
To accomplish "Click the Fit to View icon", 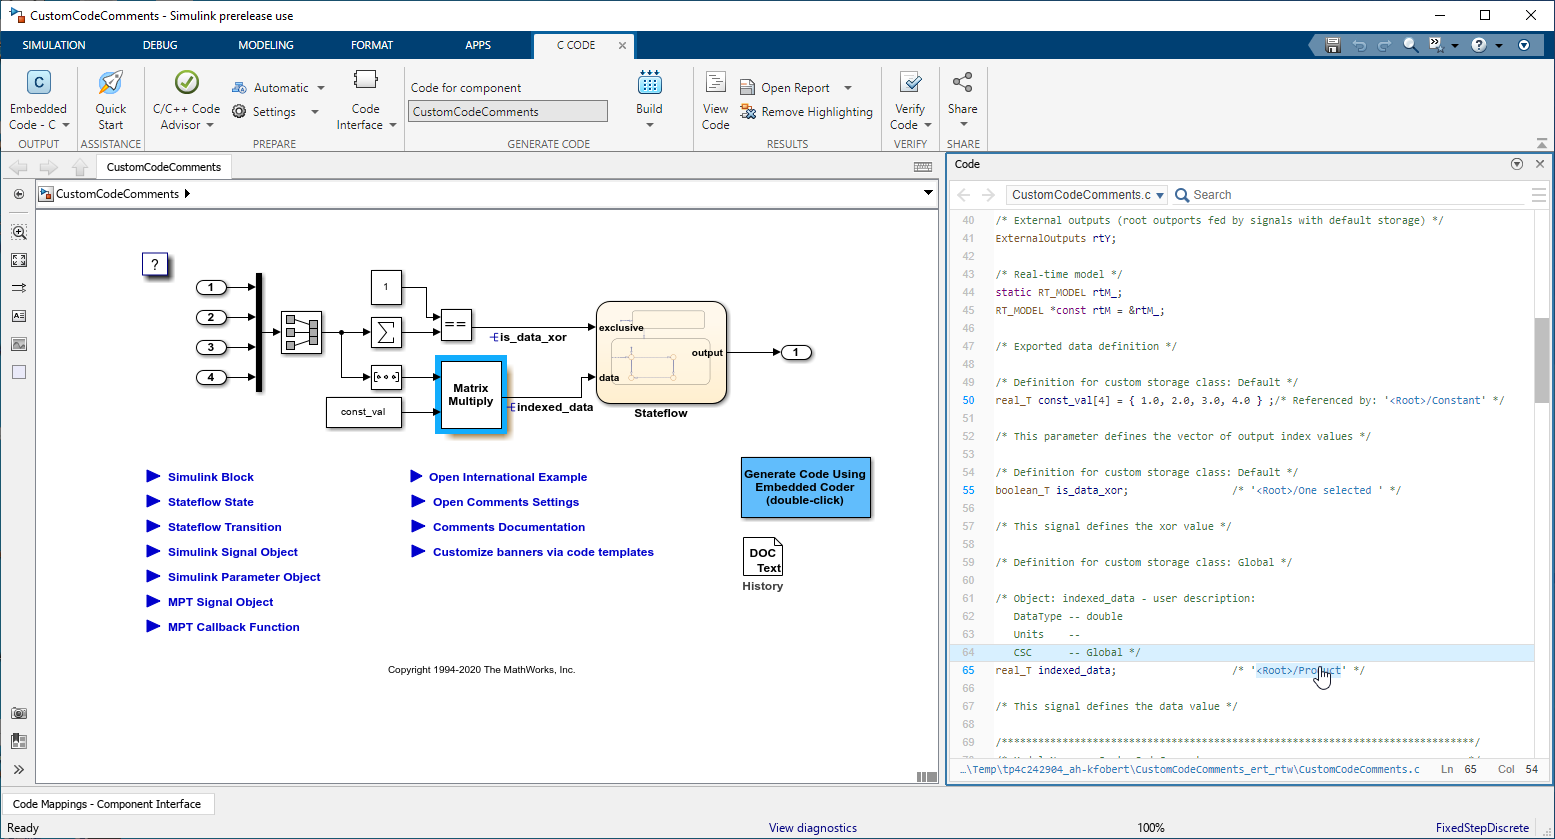I will coord(19,260).
